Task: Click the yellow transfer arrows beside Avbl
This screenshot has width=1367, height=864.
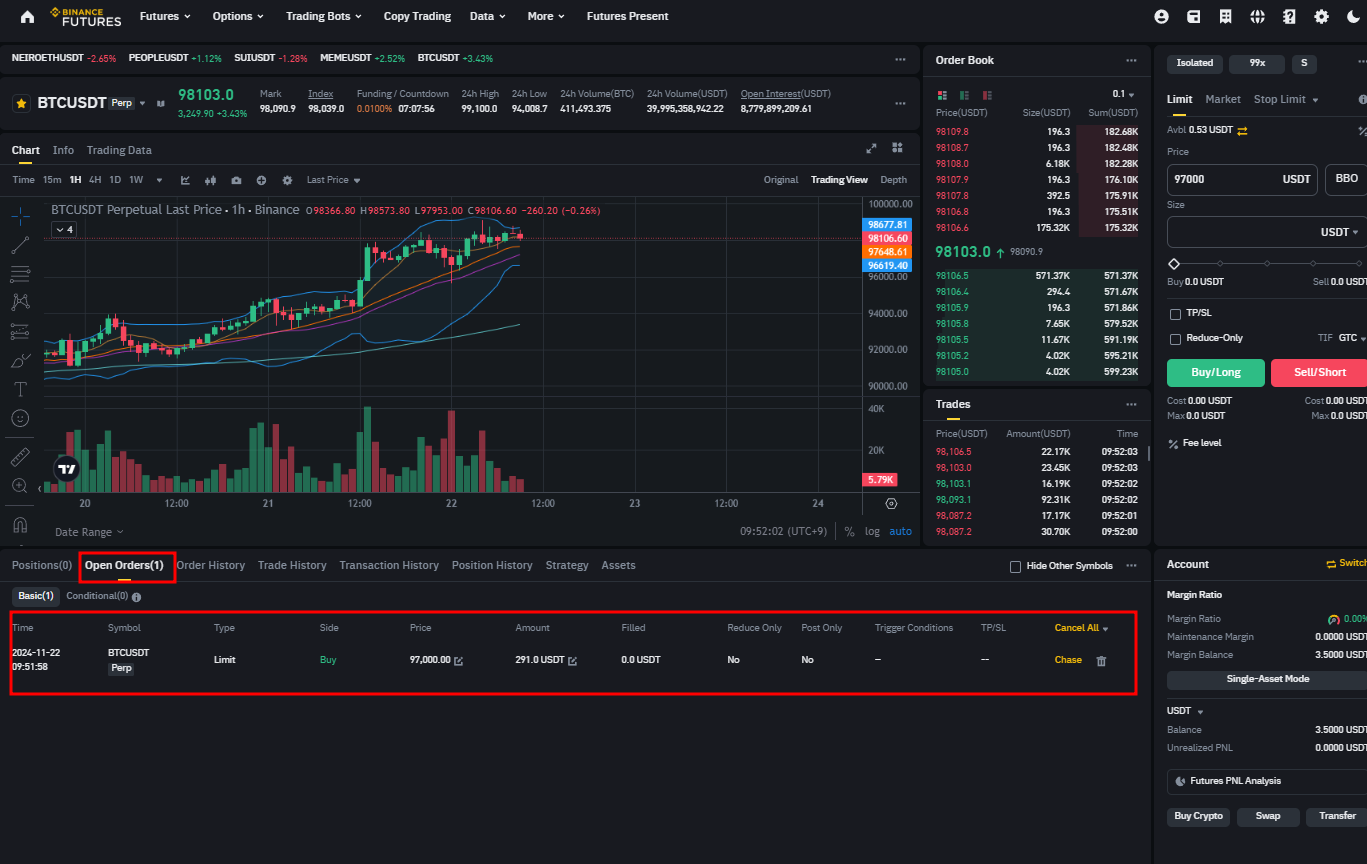Action: pyautogui.click(x=1242, y=130)
